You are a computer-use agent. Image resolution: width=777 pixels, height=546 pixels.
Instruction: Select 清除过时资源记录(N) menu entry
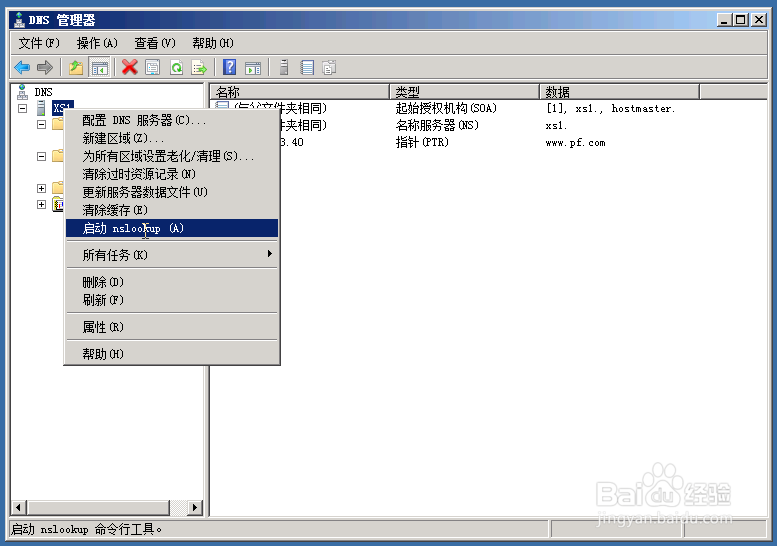(x=172, y=174)
